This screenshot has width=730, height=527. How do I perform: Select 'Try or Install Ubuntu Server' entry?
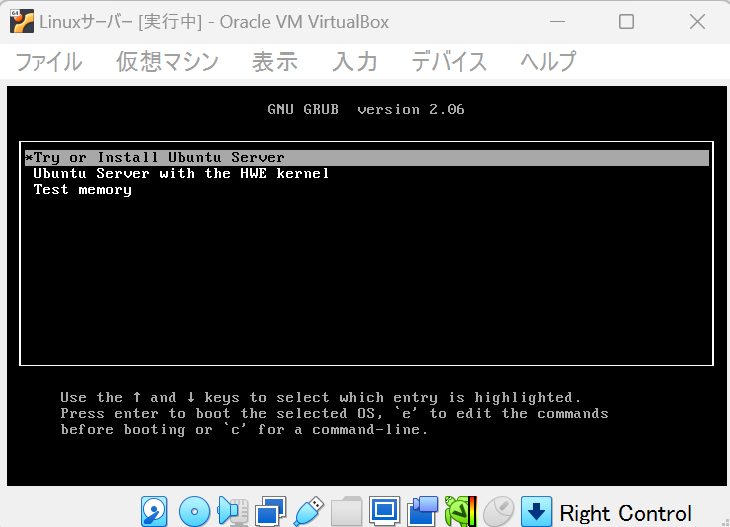(x=367, y=157)
